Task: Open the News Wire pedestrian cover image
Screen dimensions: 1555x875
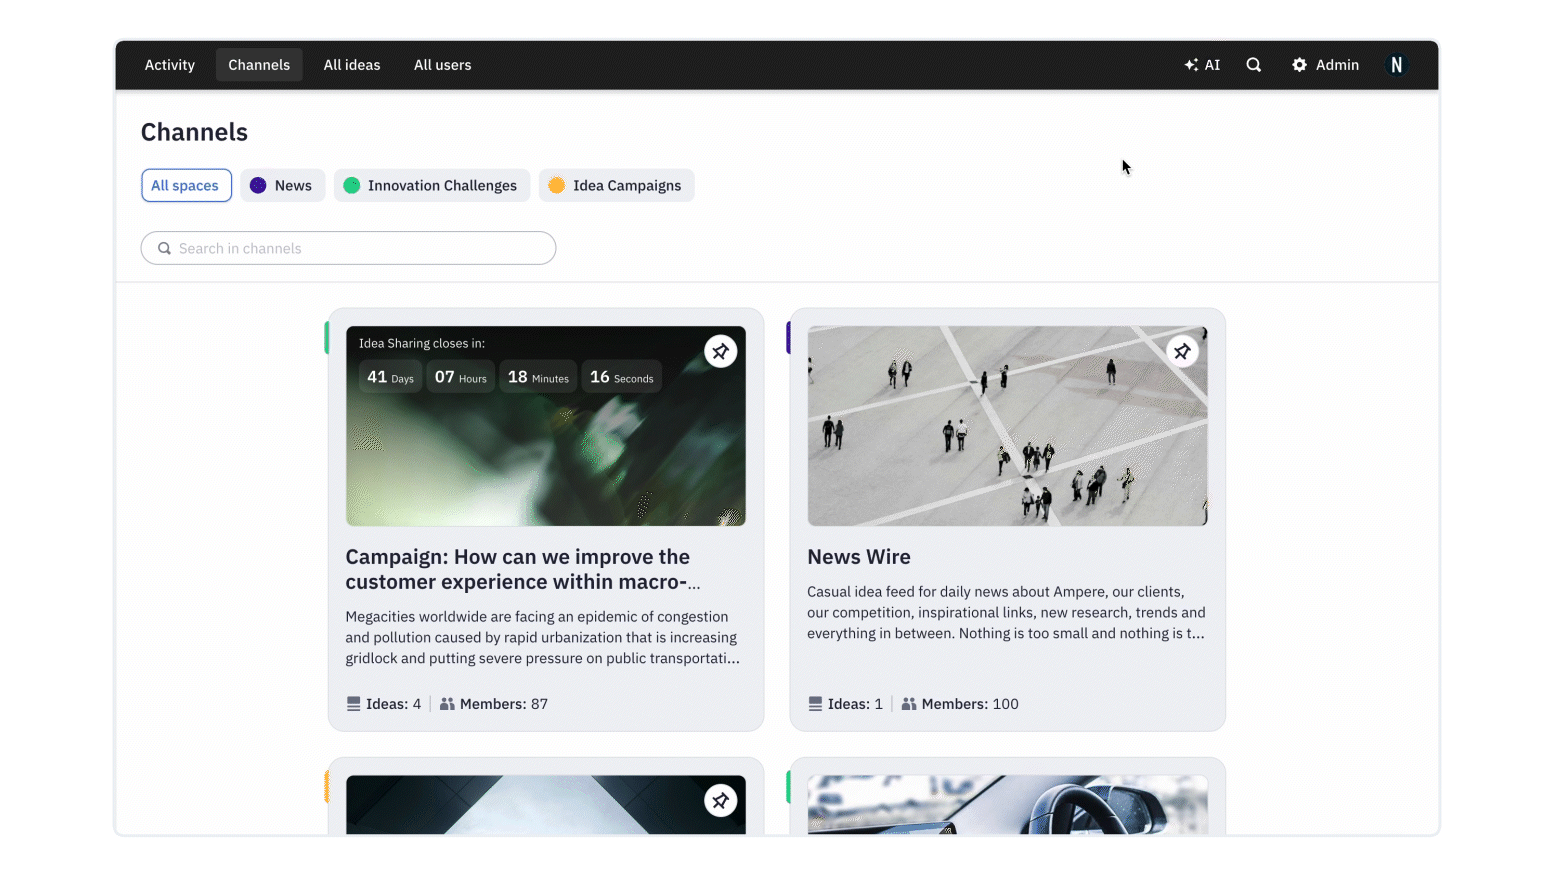Action: coord(1007,426)
